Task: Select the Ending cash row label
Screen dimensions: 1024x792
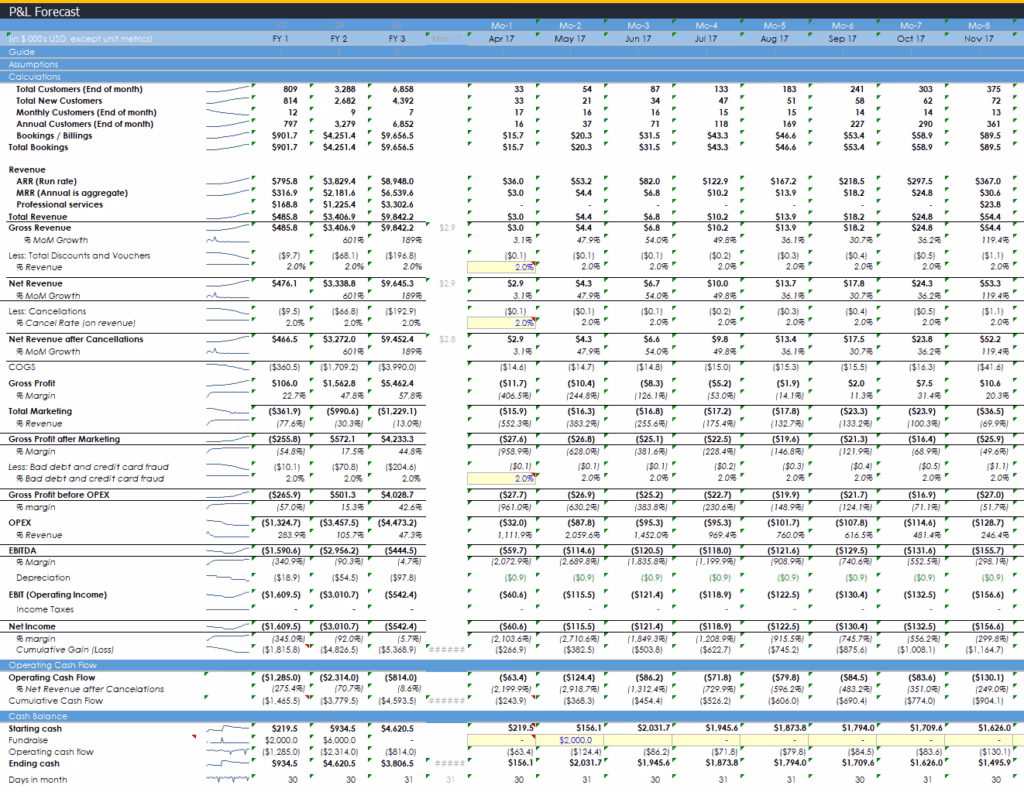Action: 33,763
